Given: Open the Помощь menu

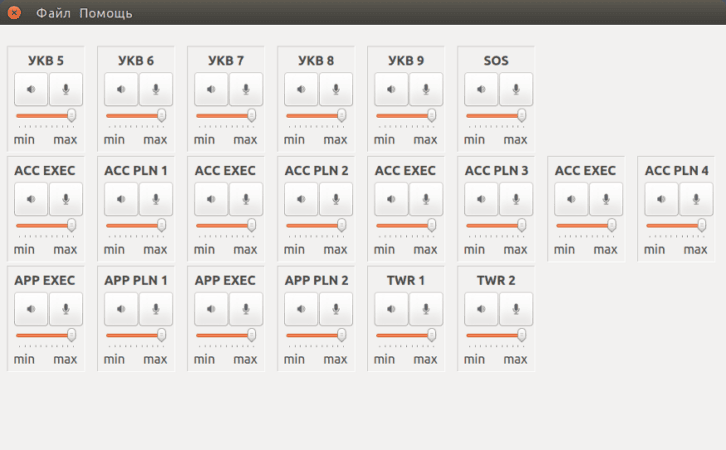Looking at the screenshot, I should [x=106, y=13].
